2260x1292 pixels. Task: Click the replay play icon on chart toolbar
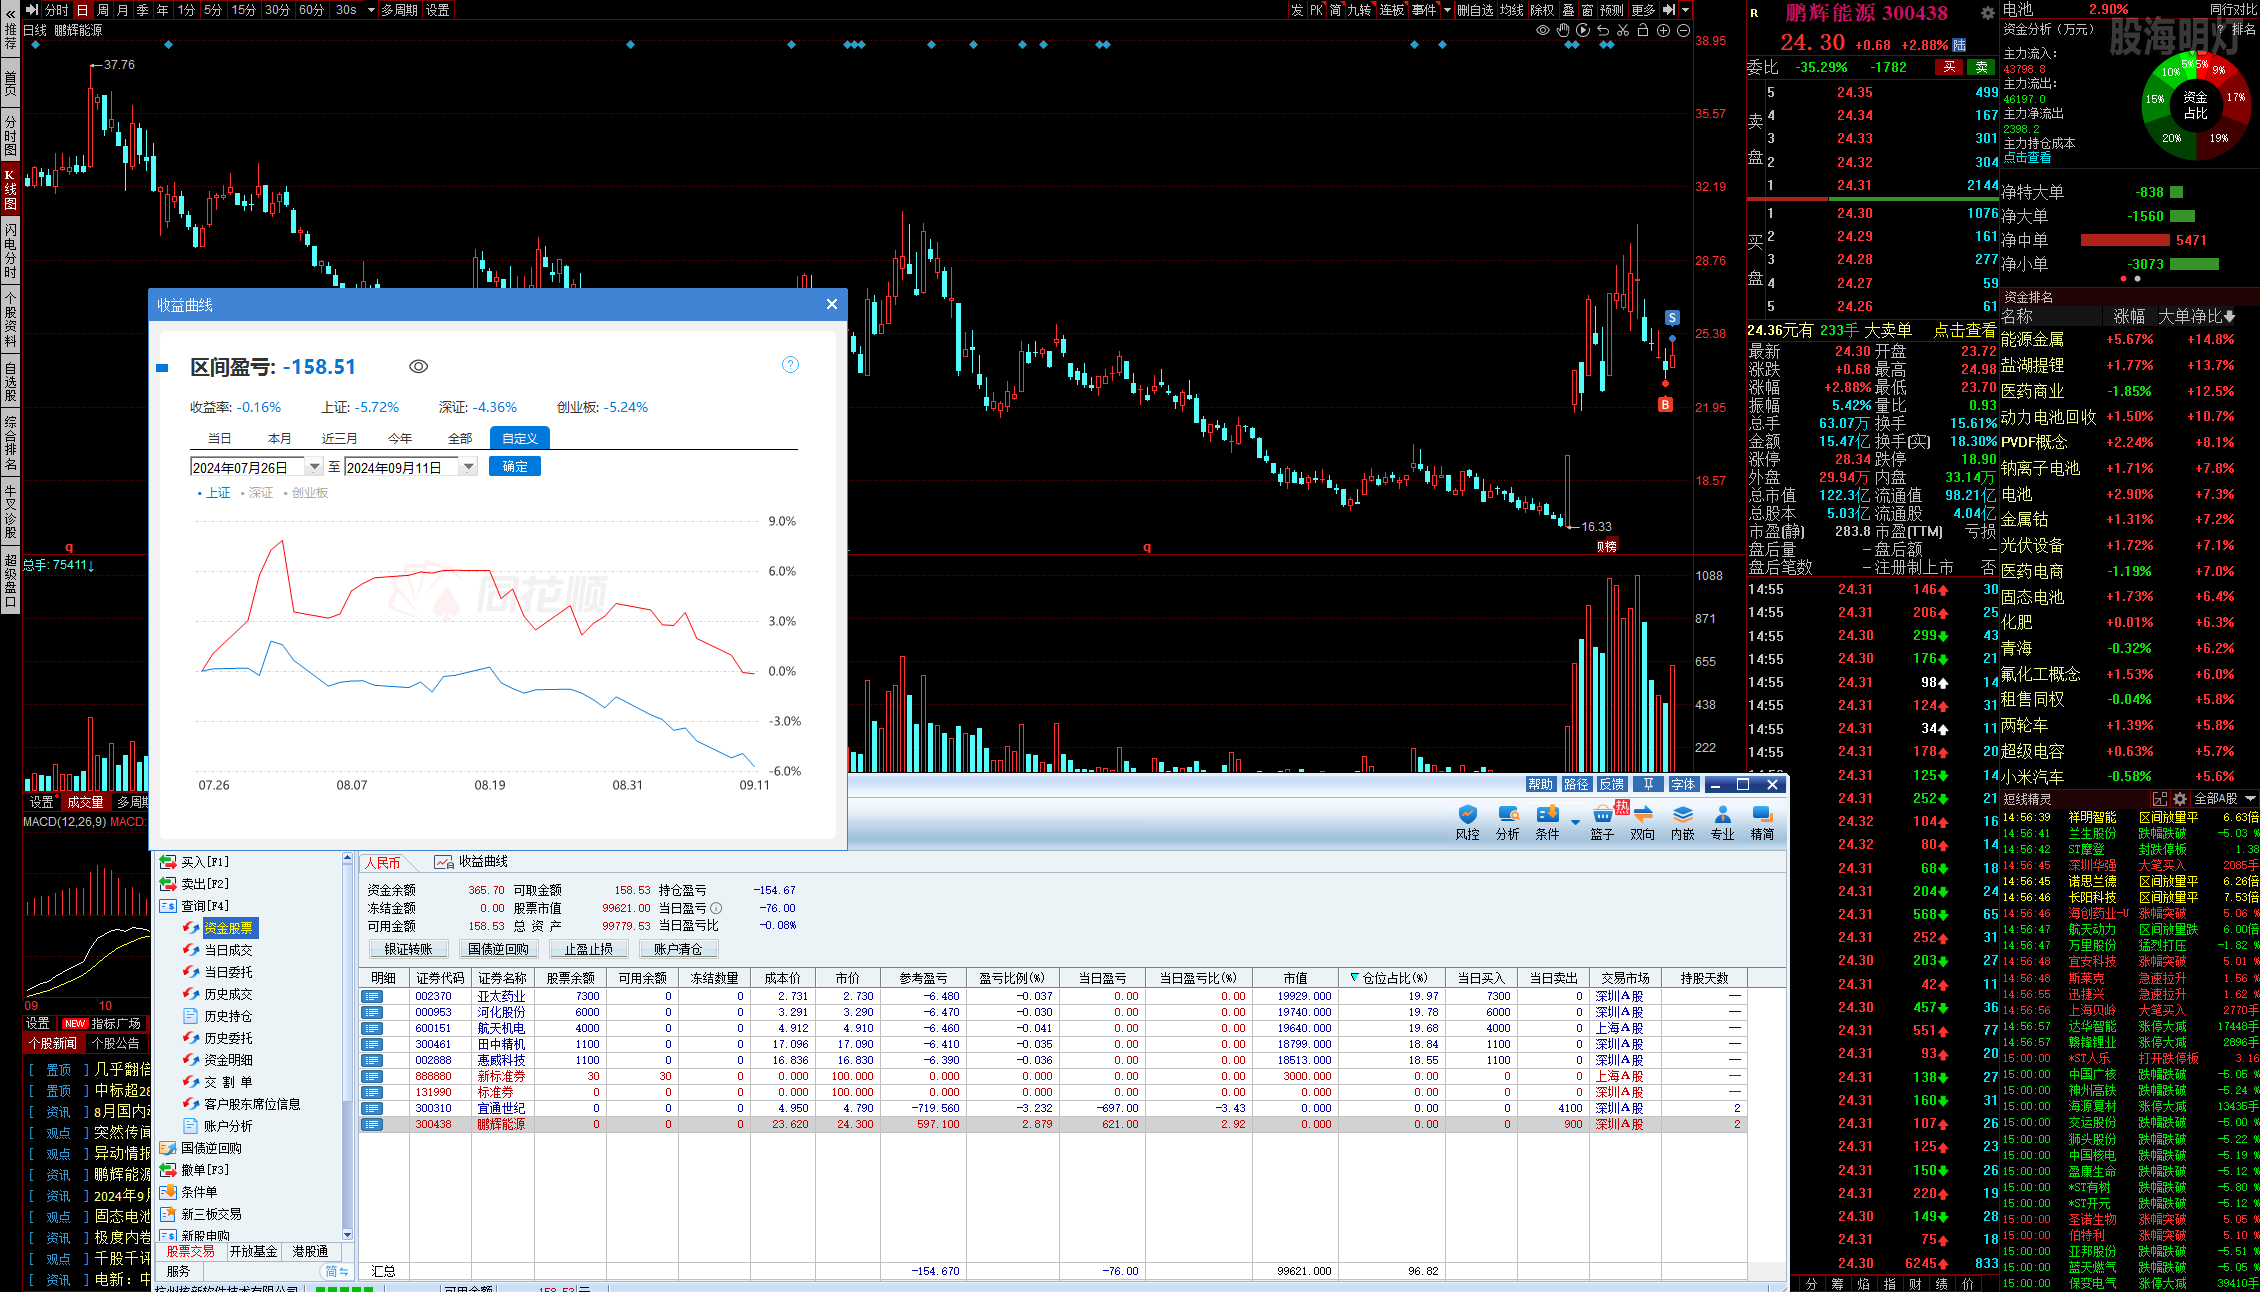(x=1583, y=30)
